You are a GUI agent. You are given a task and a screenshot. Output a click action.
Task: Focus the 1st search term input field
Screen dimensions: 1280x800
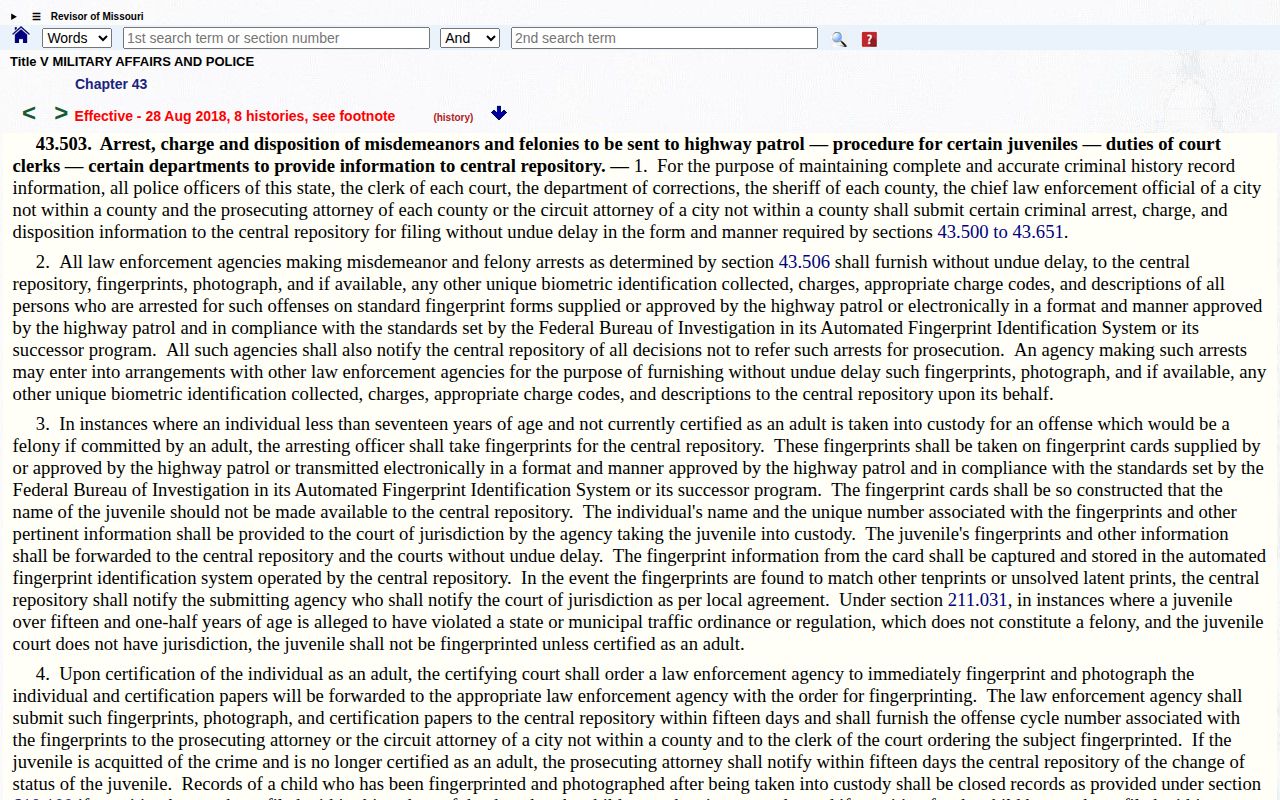click(276, 38)
